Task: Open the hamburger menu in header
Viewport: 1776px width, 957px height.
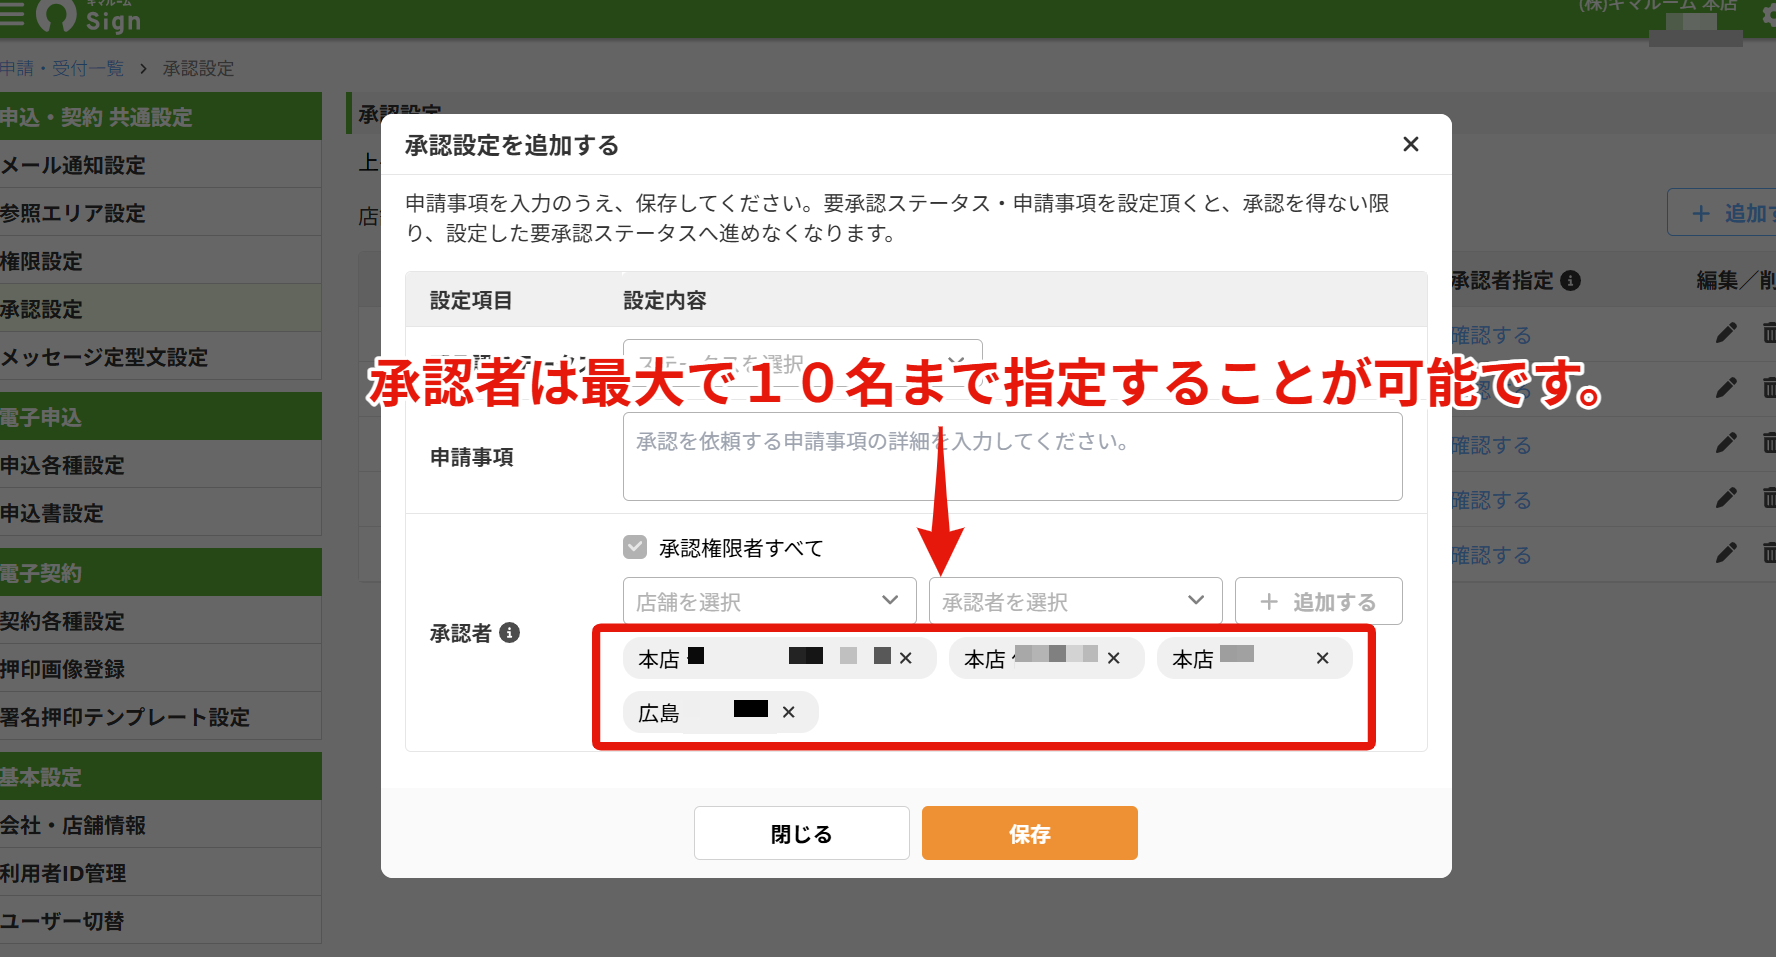Action: (x=11, y=14)
